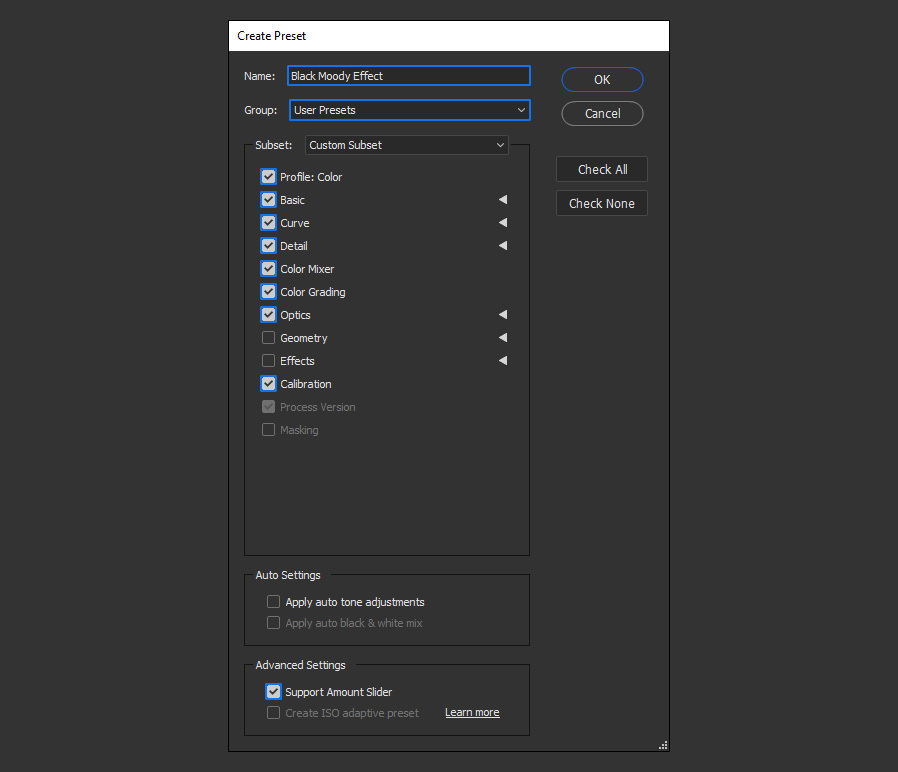Click the Calibration label text
This screenshot has width=898, height=772.
tap(306, 384)
